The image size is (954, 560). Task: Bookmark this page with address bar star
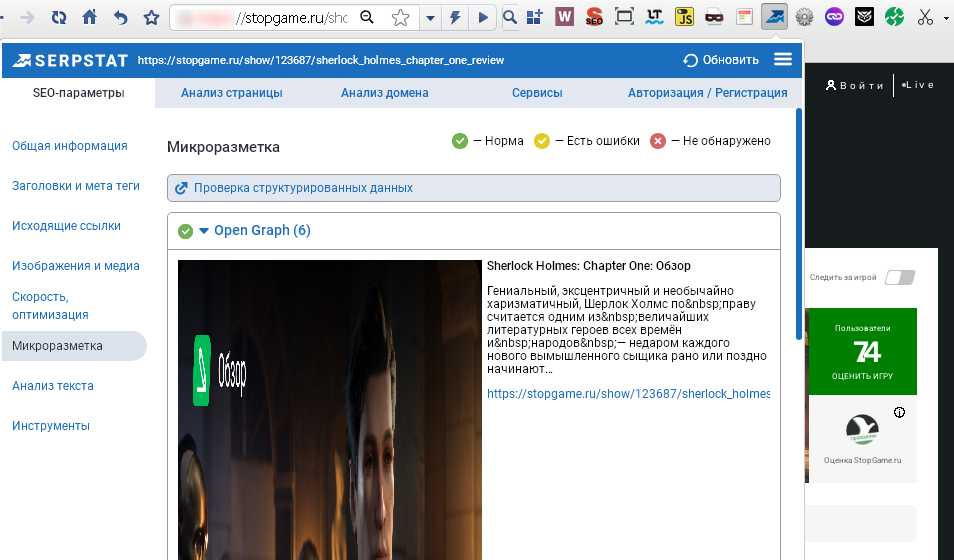(400, 18)
